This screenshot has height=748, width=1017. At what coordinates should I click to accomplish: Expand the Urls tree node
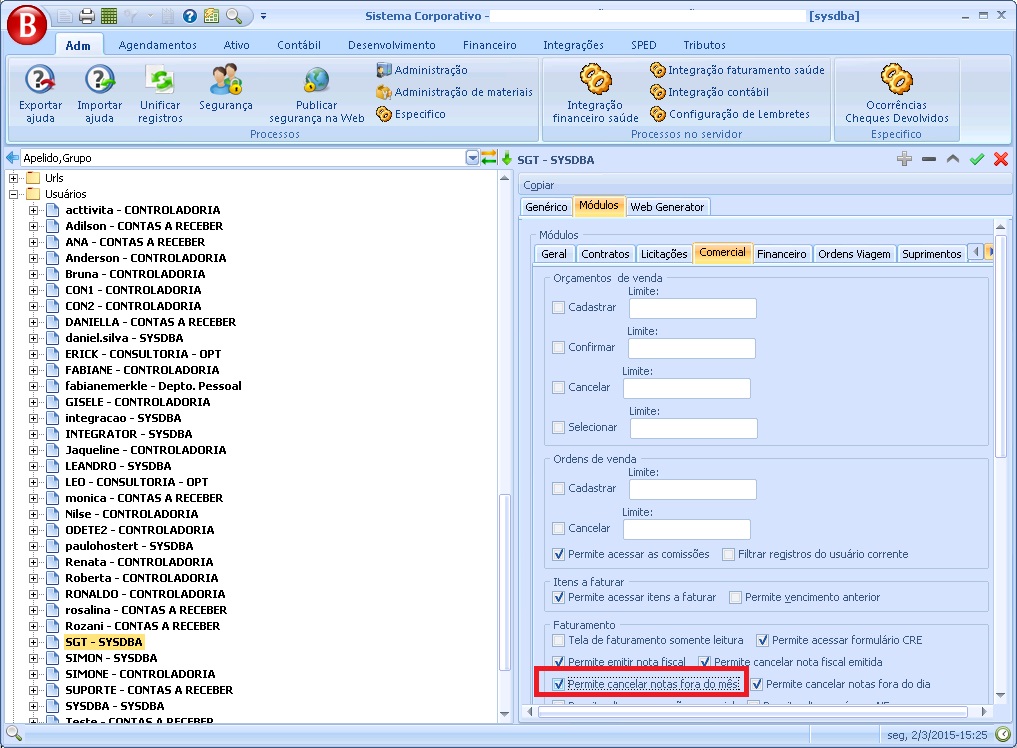tap(14, 178)
